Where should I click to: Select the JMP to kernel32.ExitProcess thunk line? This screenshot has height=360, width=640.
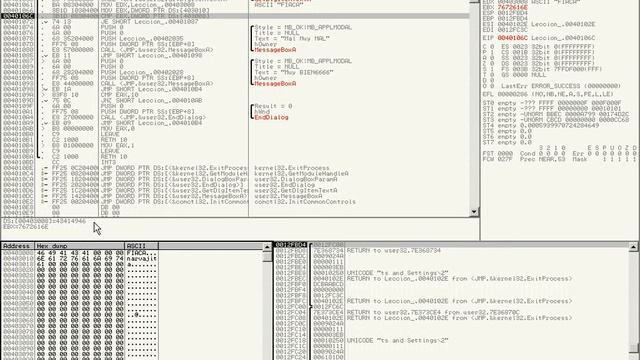click(173, 168)
